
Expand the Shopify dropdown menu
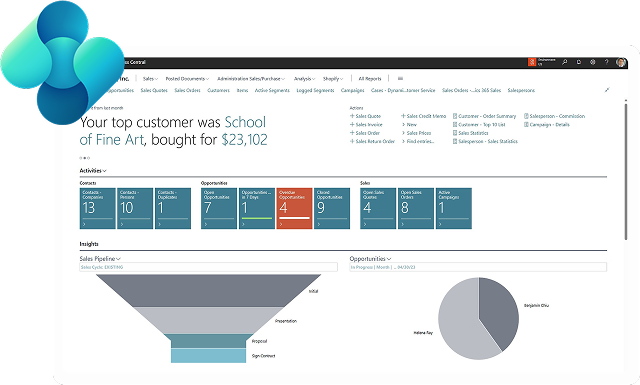pos(333,78)
